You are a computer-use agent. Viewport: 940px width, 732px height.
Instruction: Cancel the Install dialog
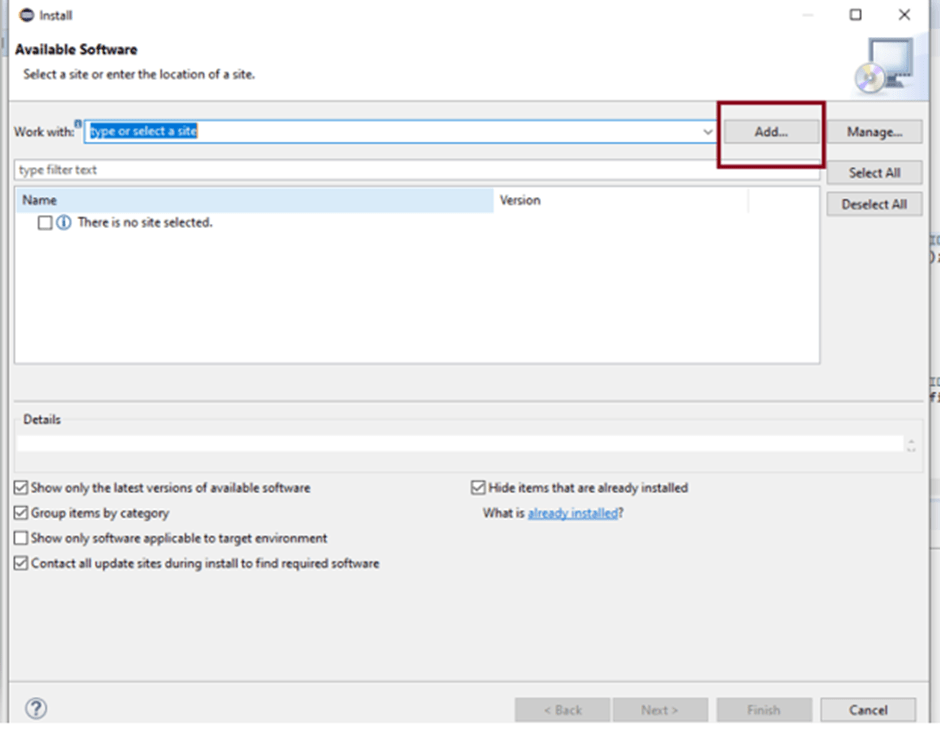pos(867,710)
